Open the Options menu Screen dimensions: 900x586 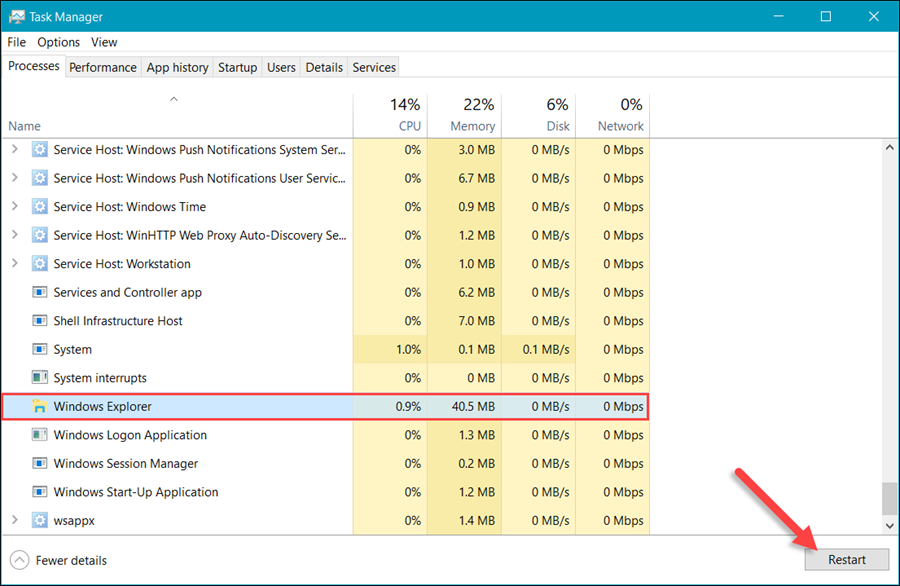[58, 42]
